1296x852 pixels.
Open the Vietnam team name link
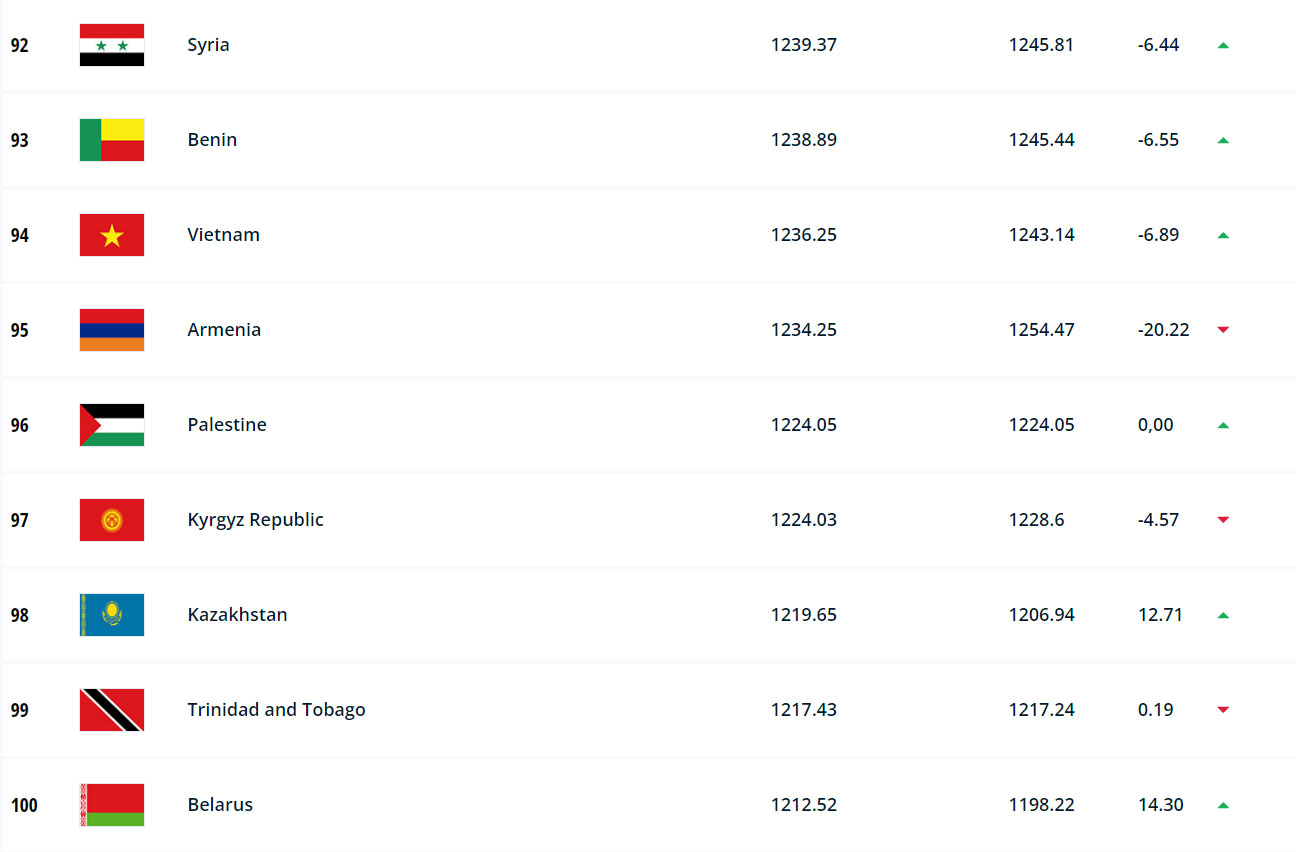[x=223, y=235]
